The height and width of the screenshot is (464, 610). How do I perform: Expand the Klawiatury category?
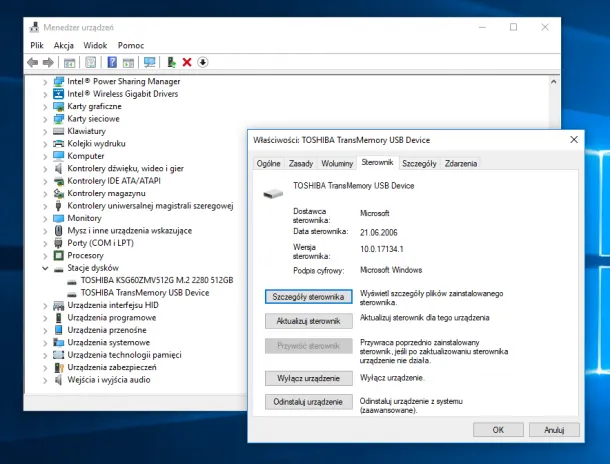pos(45,131)
